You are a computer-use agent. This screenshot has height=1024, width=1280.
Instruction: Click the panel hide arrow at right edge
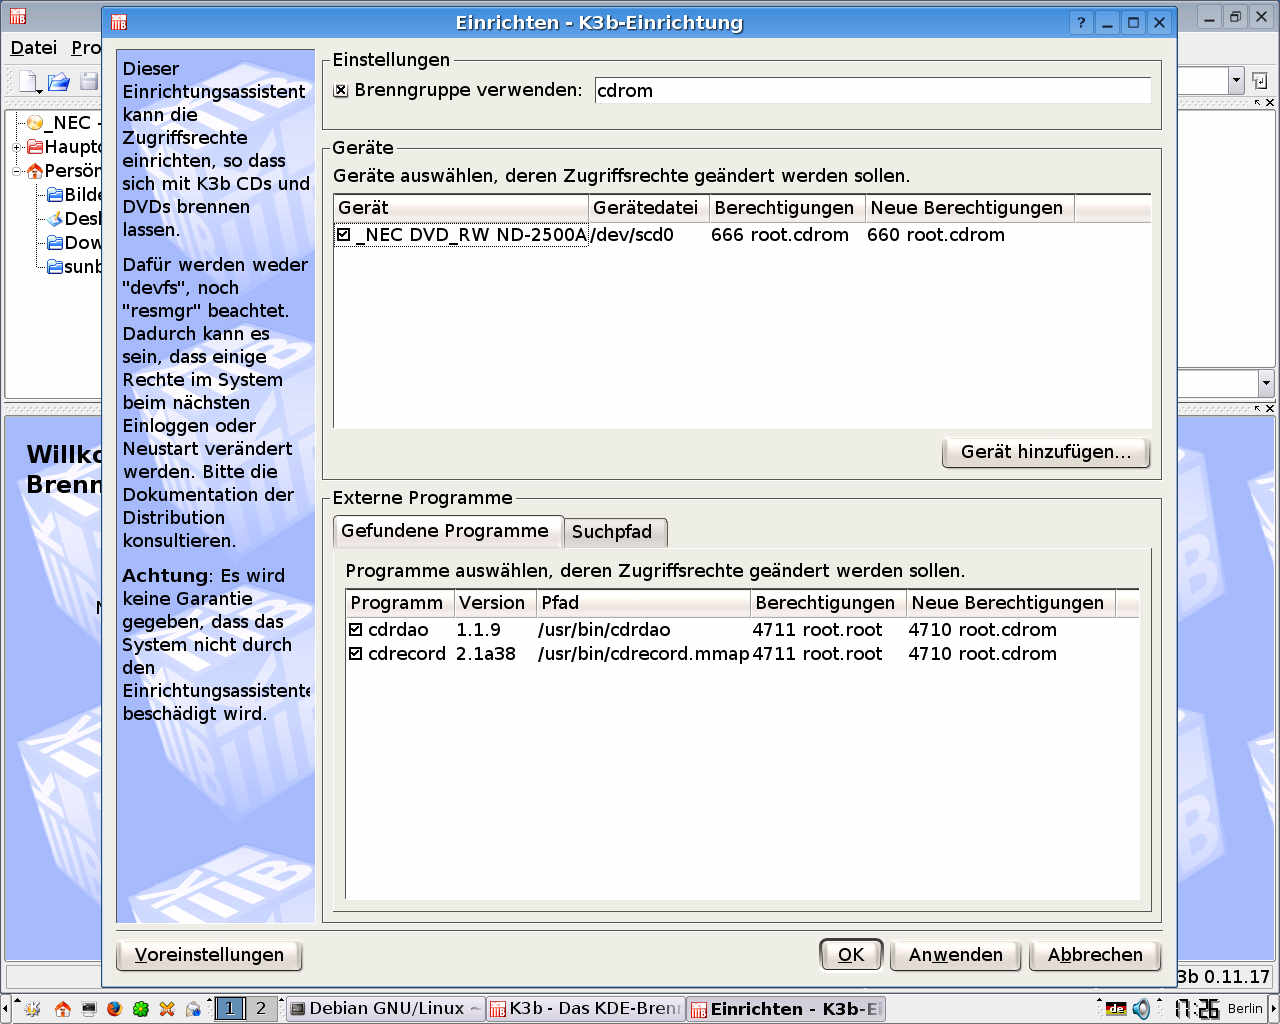tap(1274, 1008)
